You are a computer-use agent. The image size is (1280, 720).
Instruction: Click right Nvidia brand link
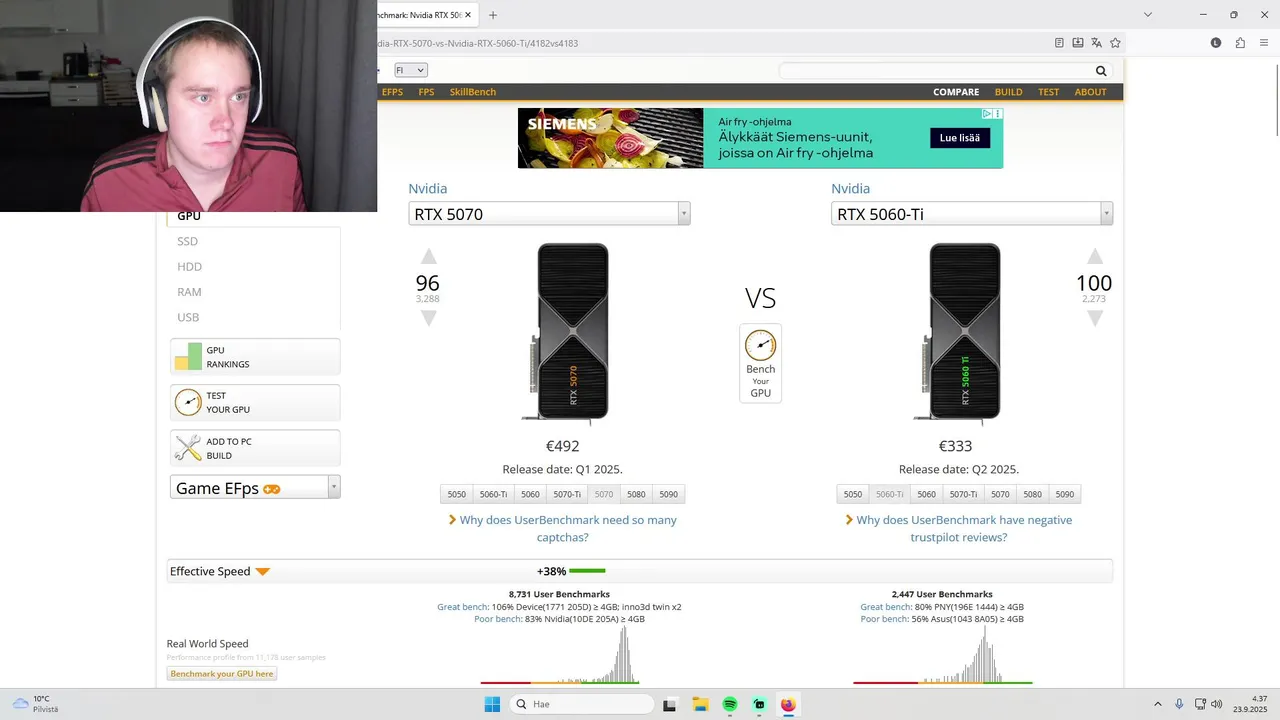tap(851, 188)
